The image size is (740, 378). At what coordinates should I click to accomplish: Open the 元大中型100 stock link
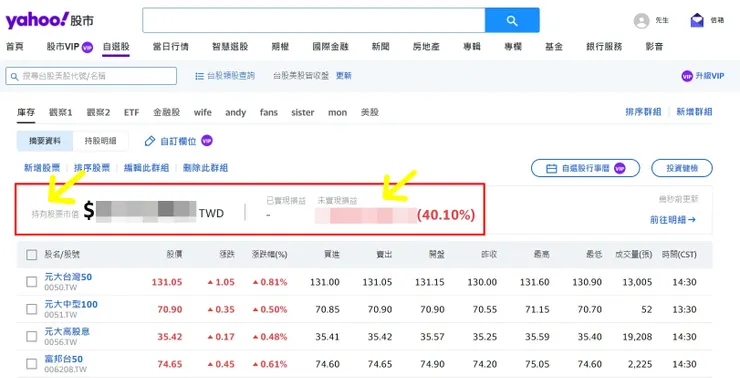pyautogui.click(x=71, y=304)
